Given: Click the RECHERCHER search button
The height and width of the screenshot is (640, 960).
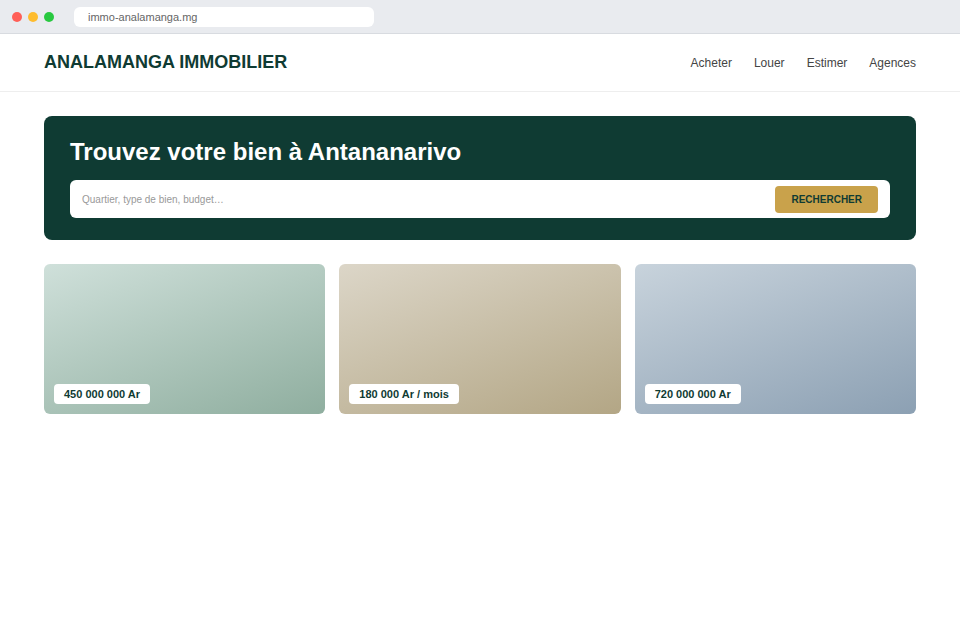Looking at the screenshot, I should pyautogui.click(x=826, y=199).
